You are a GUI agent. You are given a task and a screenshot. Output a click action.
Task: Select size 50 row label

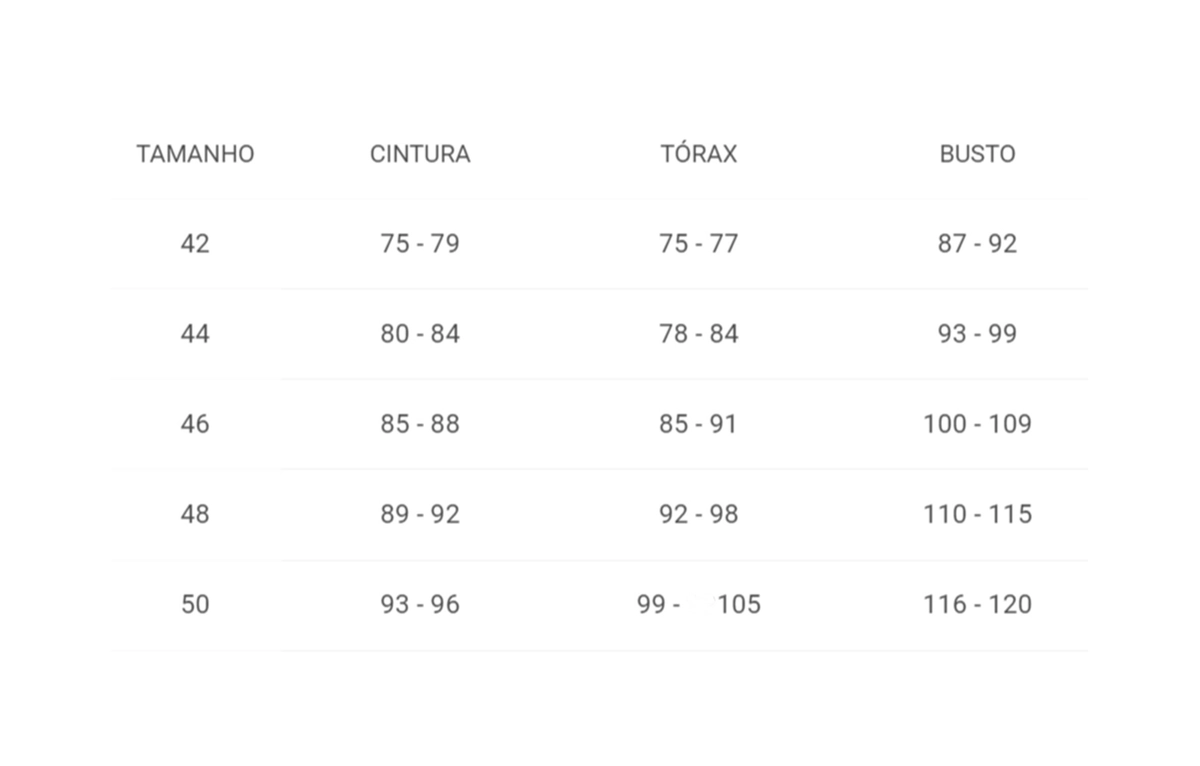tap(195, 604)
